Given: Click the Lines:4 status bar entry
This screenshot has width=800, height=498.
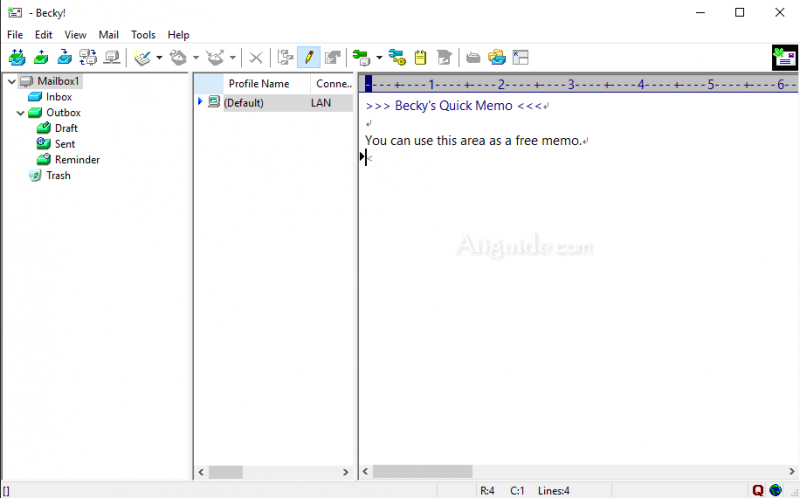Looking at the screenshot, I should click(554, 491).
